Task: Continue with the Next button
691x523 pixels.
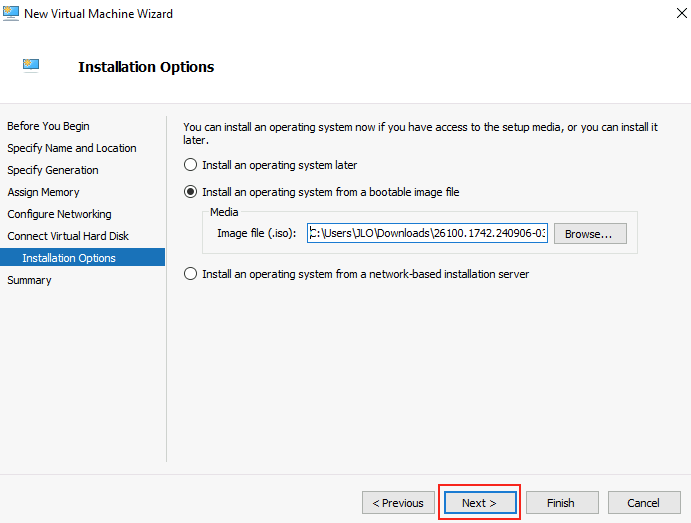Action: click(x=480, y=503)
